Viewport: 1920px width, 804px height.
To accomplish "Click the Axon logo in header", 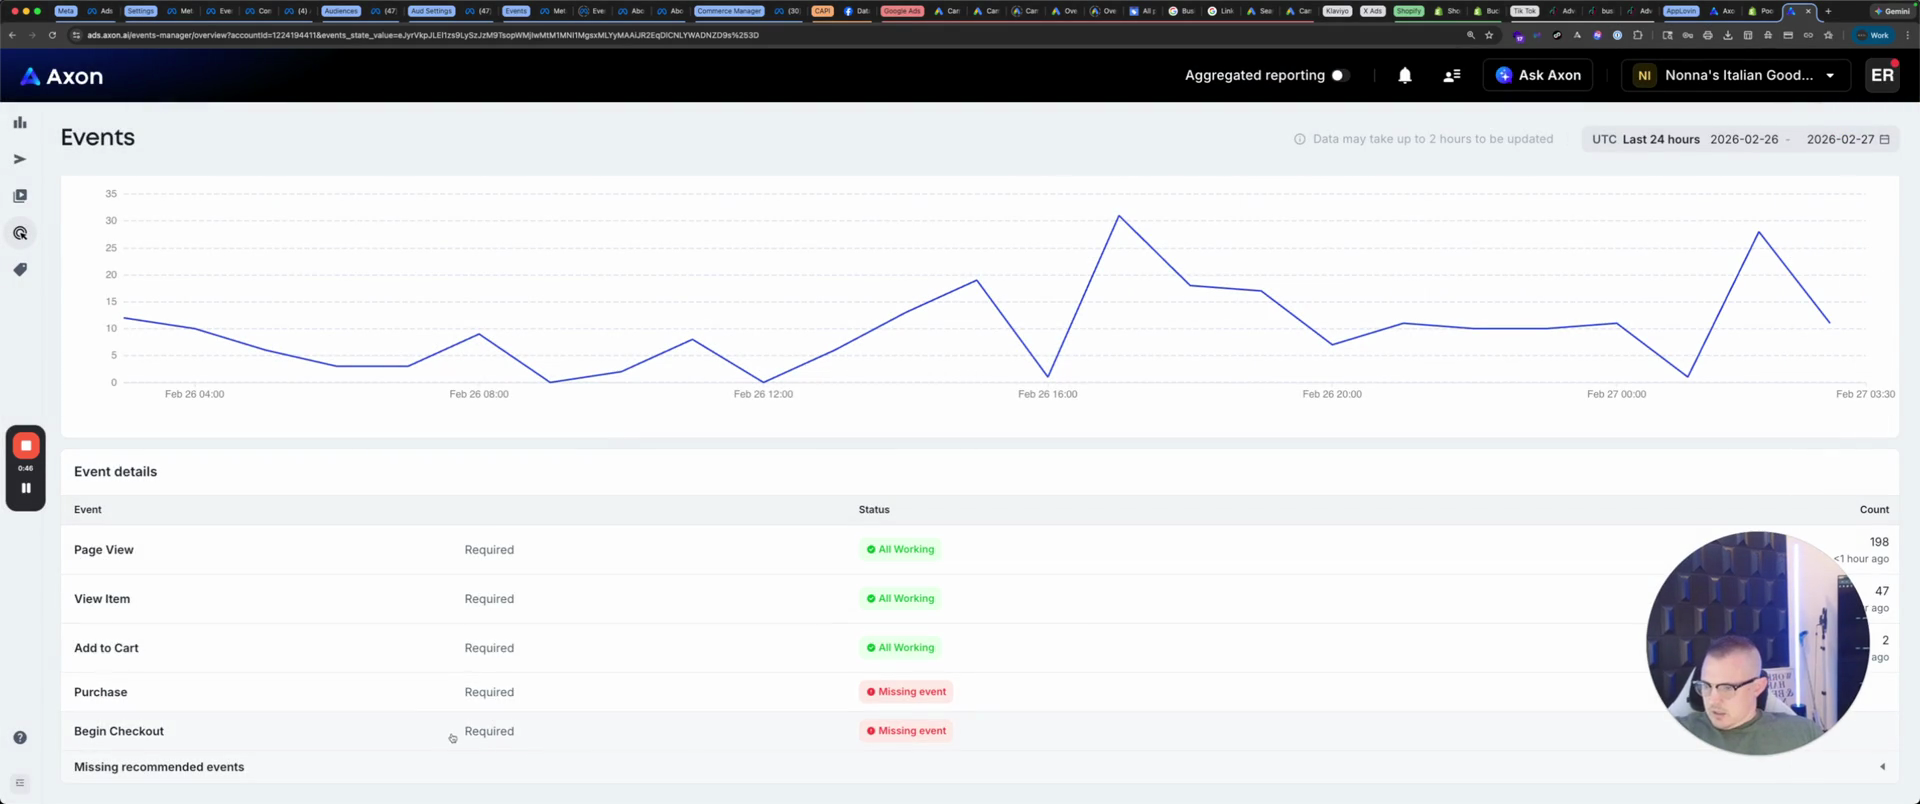I will 62,76.
